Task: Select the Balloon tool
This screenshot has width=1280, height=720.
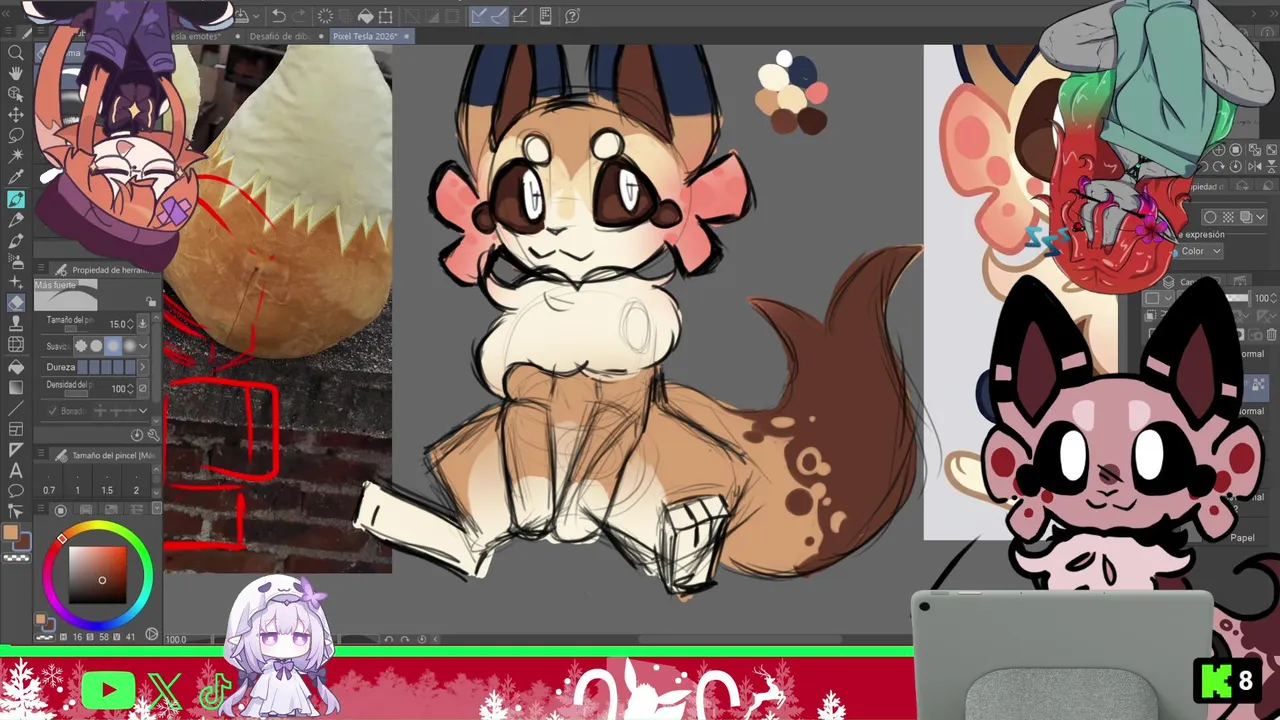Action: [x=16, y=491]
